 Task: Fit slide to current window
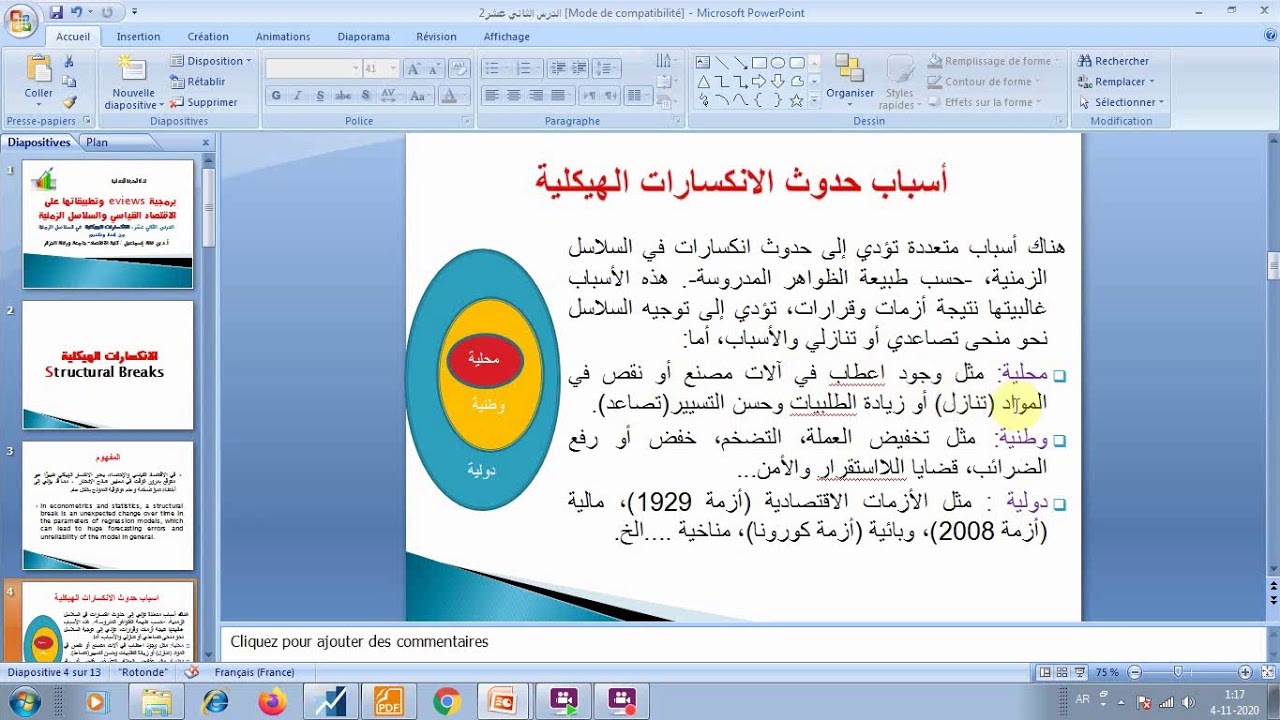1266,673
